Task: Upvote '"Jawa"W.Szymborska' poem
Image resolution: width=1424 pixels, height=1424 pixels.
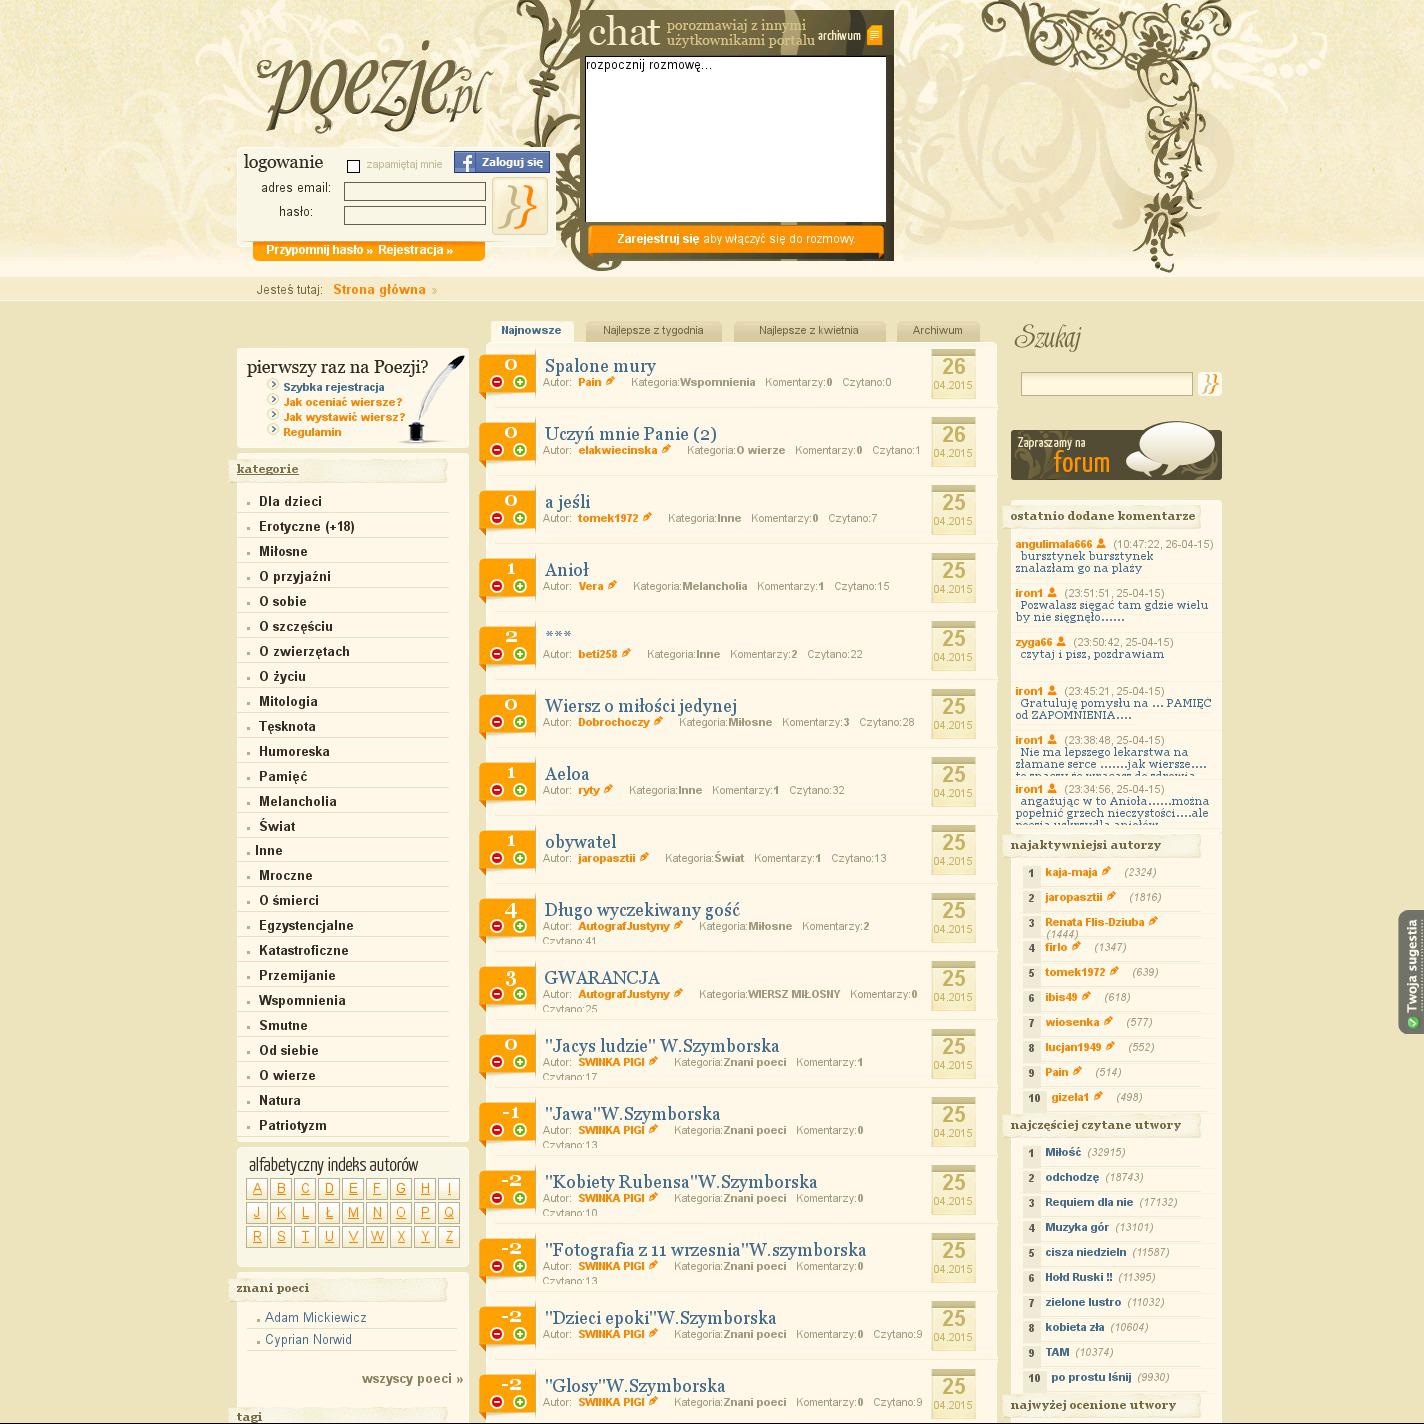Action: 520,1130
